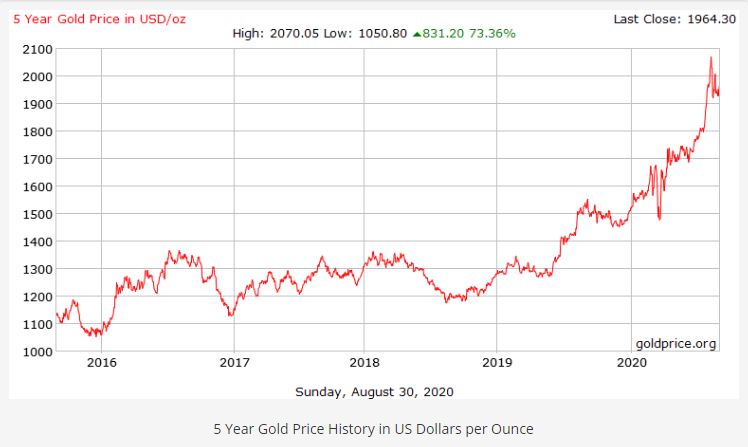Click the goldprice.org watermark link
This screenshot has width=748, height=447.
pyautogui.click(x=675, y=343)
